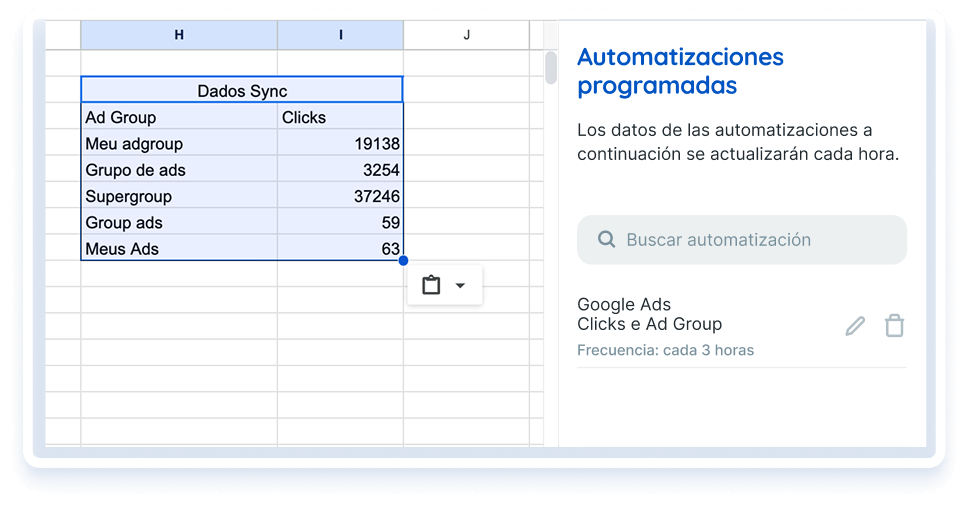Click the paste clipboard icon
Screen dimensions: 968x505
(x=431, y=286)
